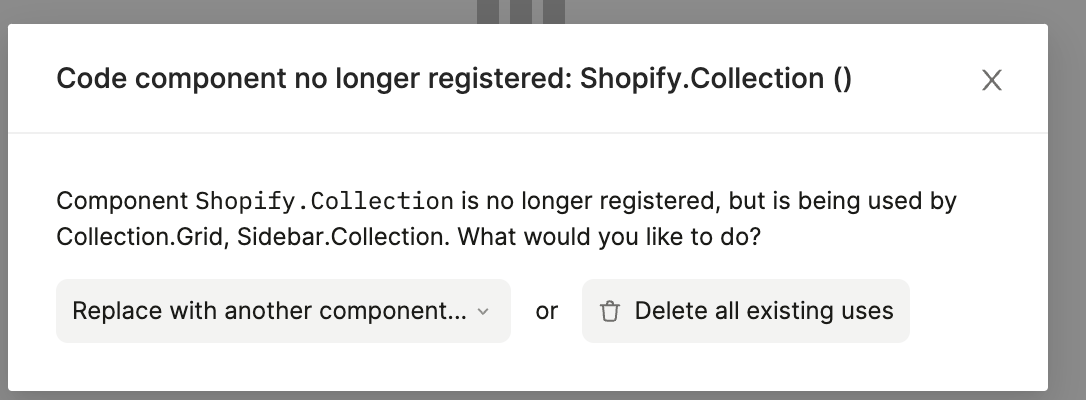Click the dimmed backdrop above the dialog's left side
1086x400 pixels.
click(x=200, y=11)
